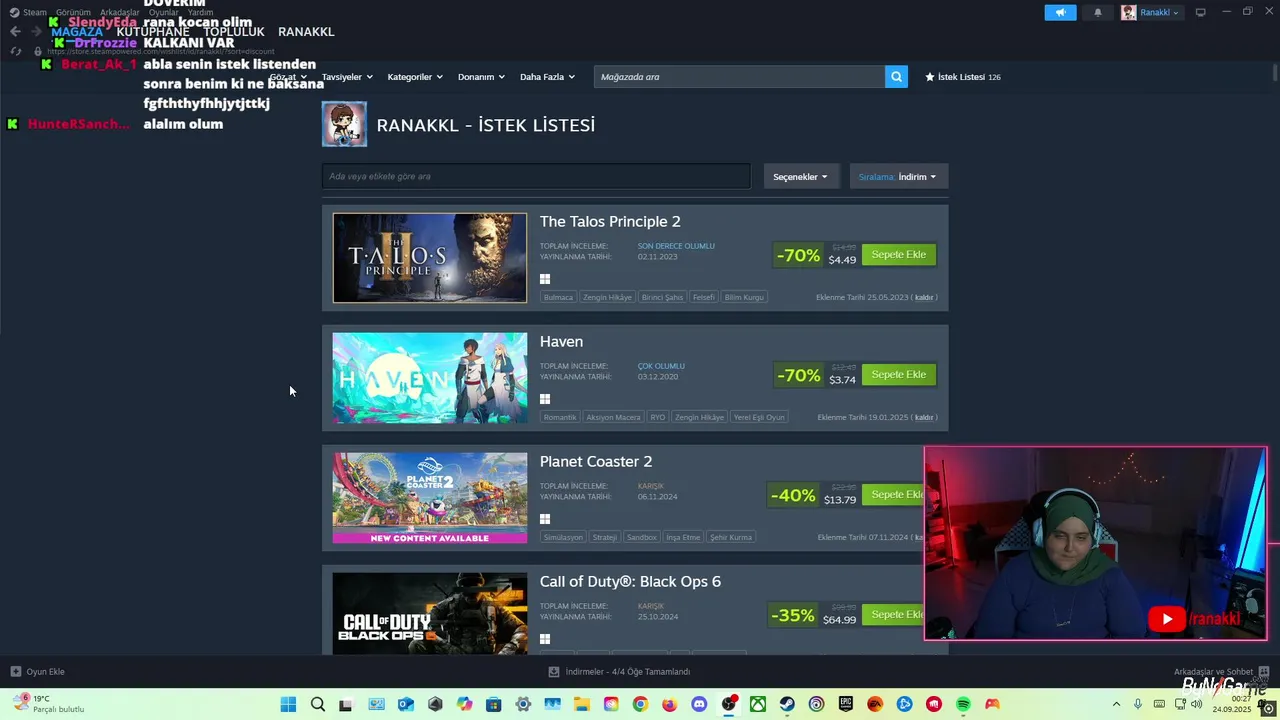Screen dimensions: 1280x720
Task: Click the Birinci Şahıs tag
Action: tap(663, 297)
